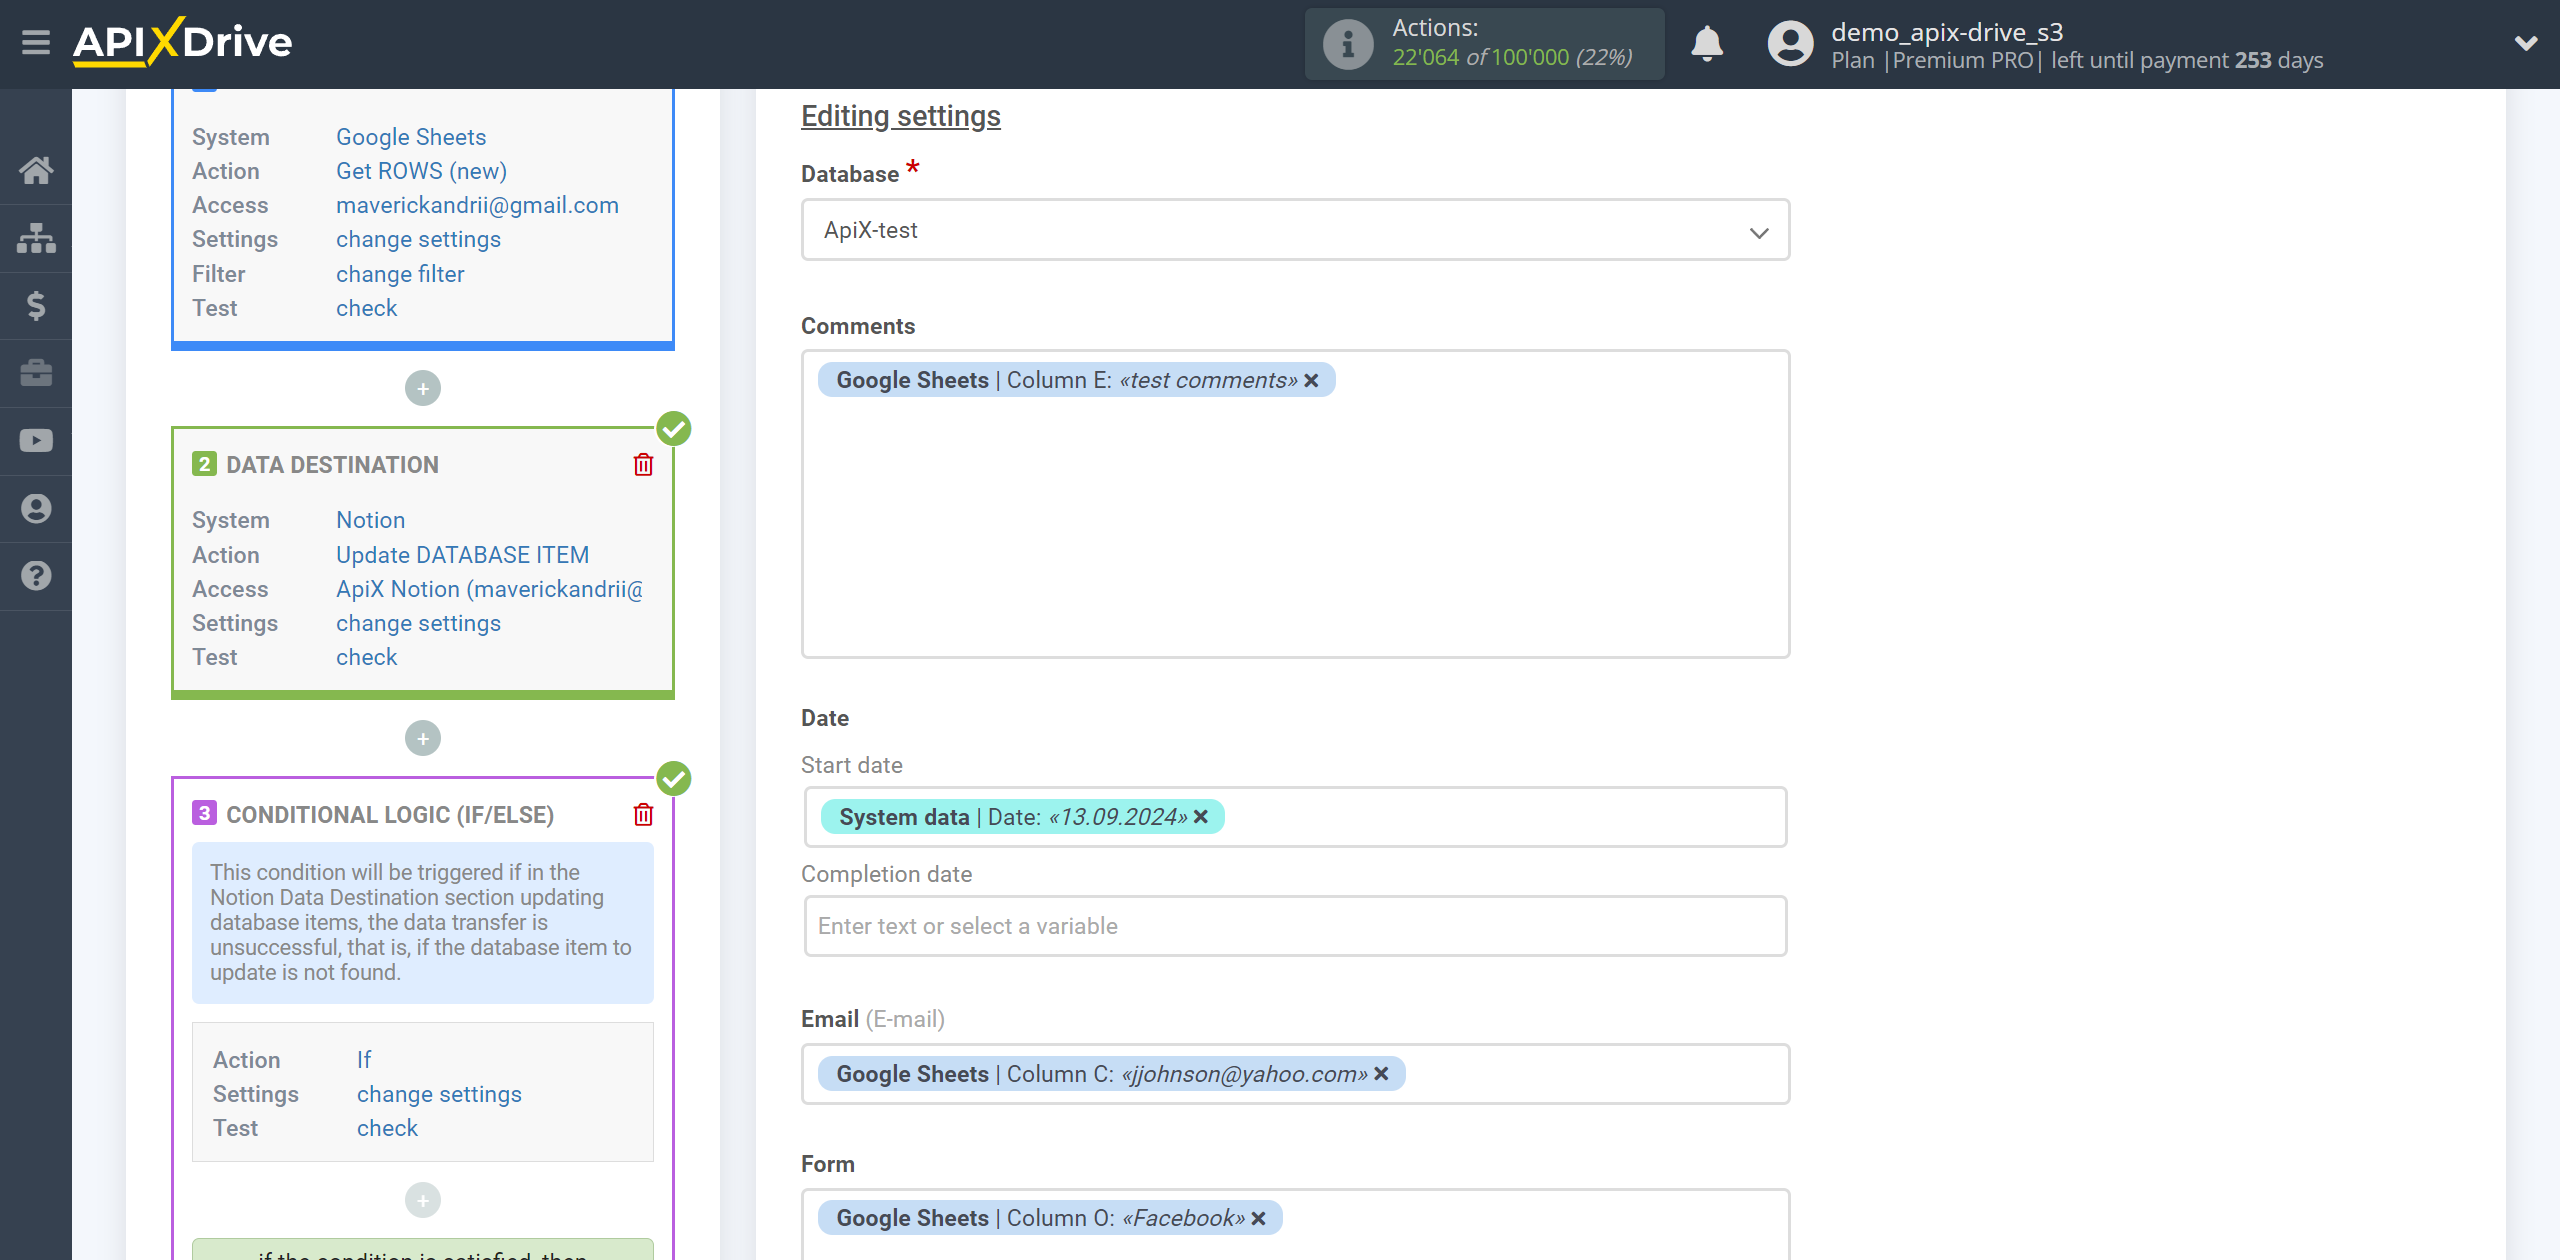This screenshot has width=2560, height=1260.
Task: Open the help question mark icon
Action: pos(36,576)
